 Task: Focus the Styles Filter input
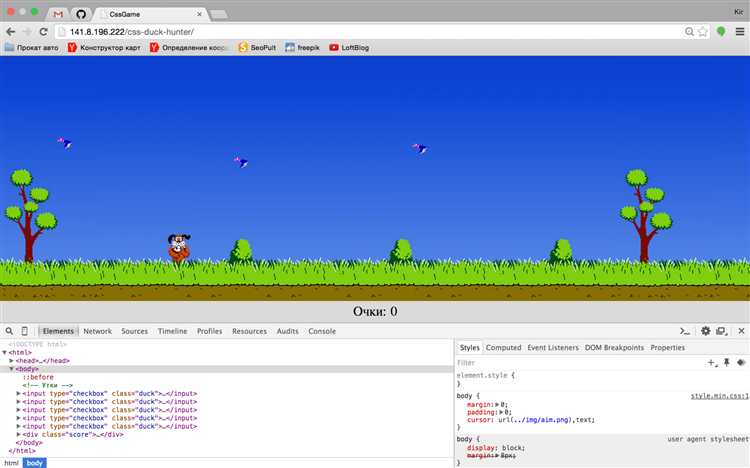579,363
